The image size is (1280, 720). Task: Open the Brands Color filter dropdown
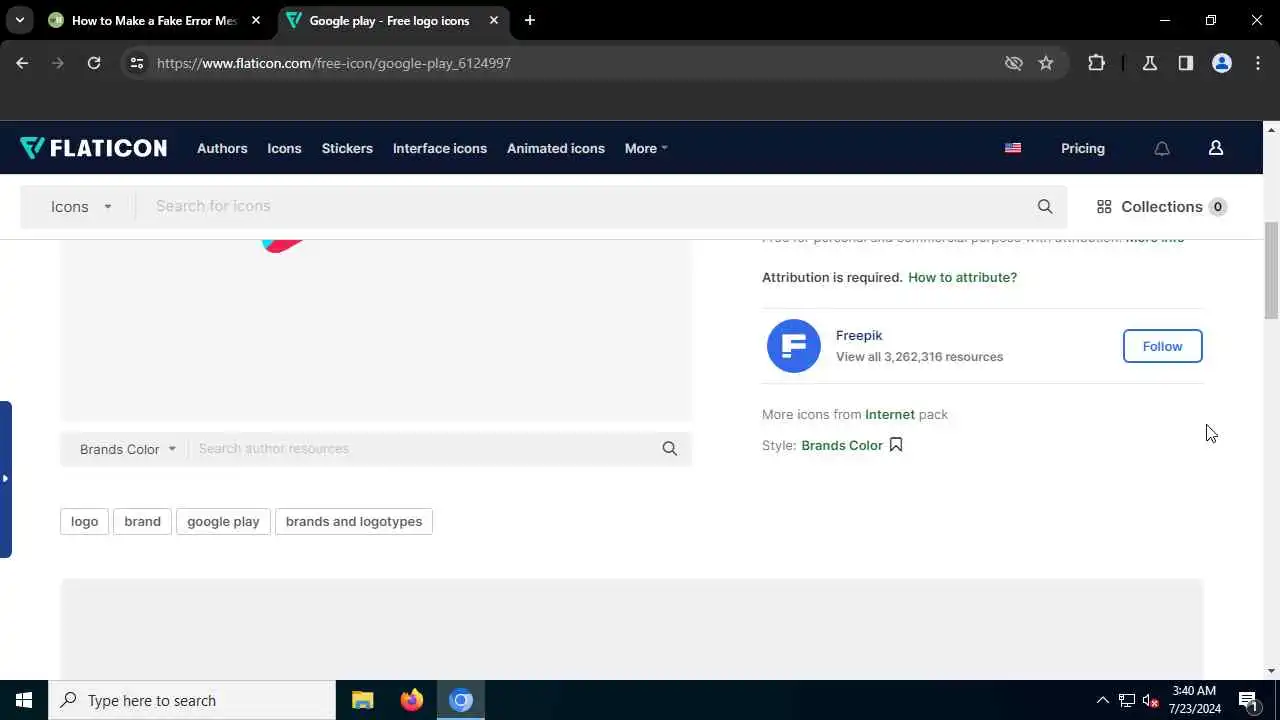coord(128,449)
